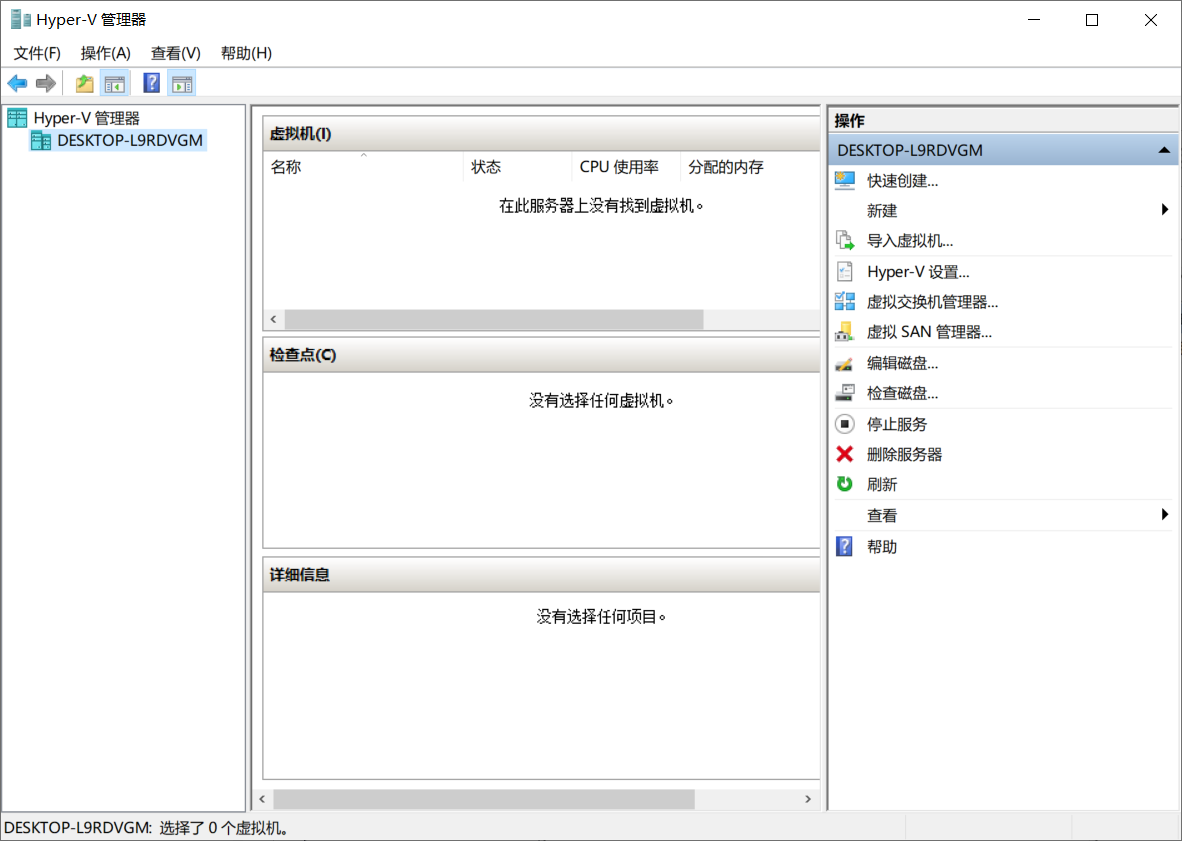
Task: Click left arrow of center pane bottom scrollbar
Action: pyautogui.click(x=262, y=799)
